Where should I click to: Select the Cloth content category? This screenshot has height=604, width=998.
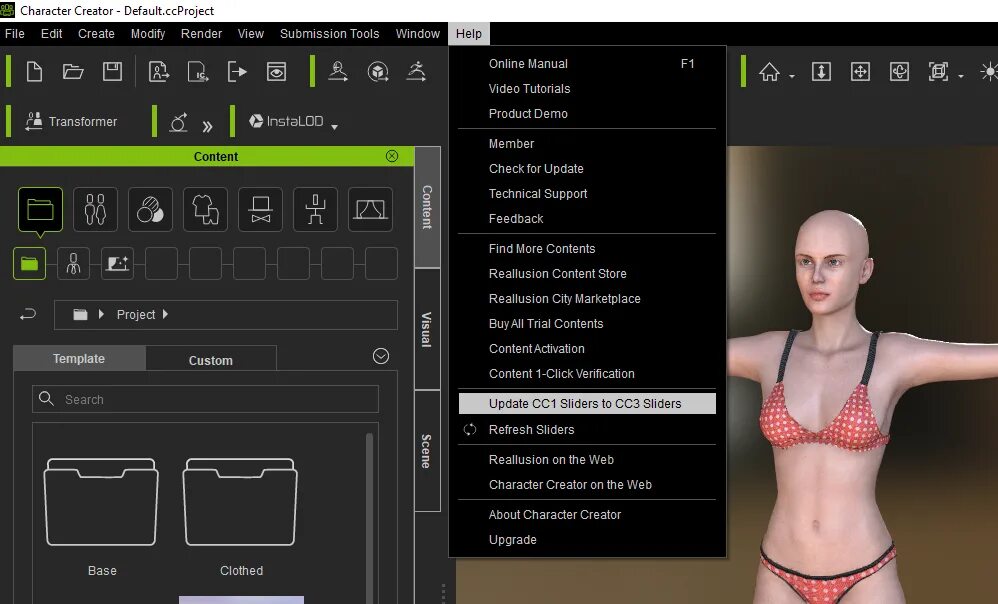(x=206, y=209)
